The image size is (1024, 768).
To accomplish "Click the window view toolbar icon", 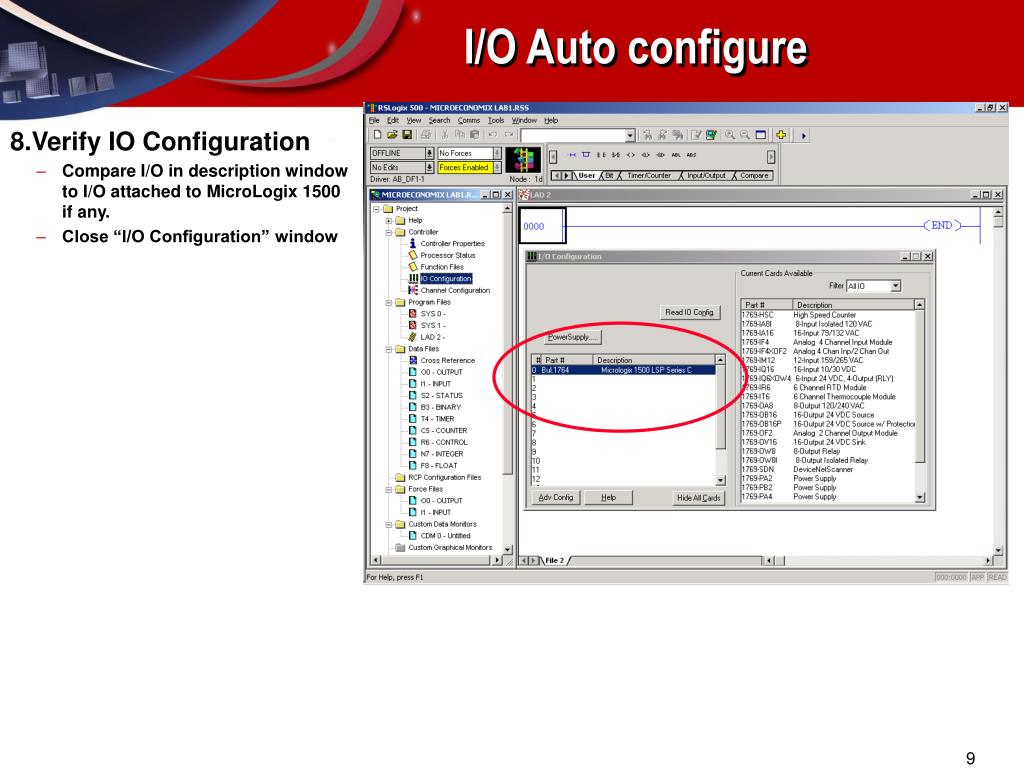I will tap(761, 135).
